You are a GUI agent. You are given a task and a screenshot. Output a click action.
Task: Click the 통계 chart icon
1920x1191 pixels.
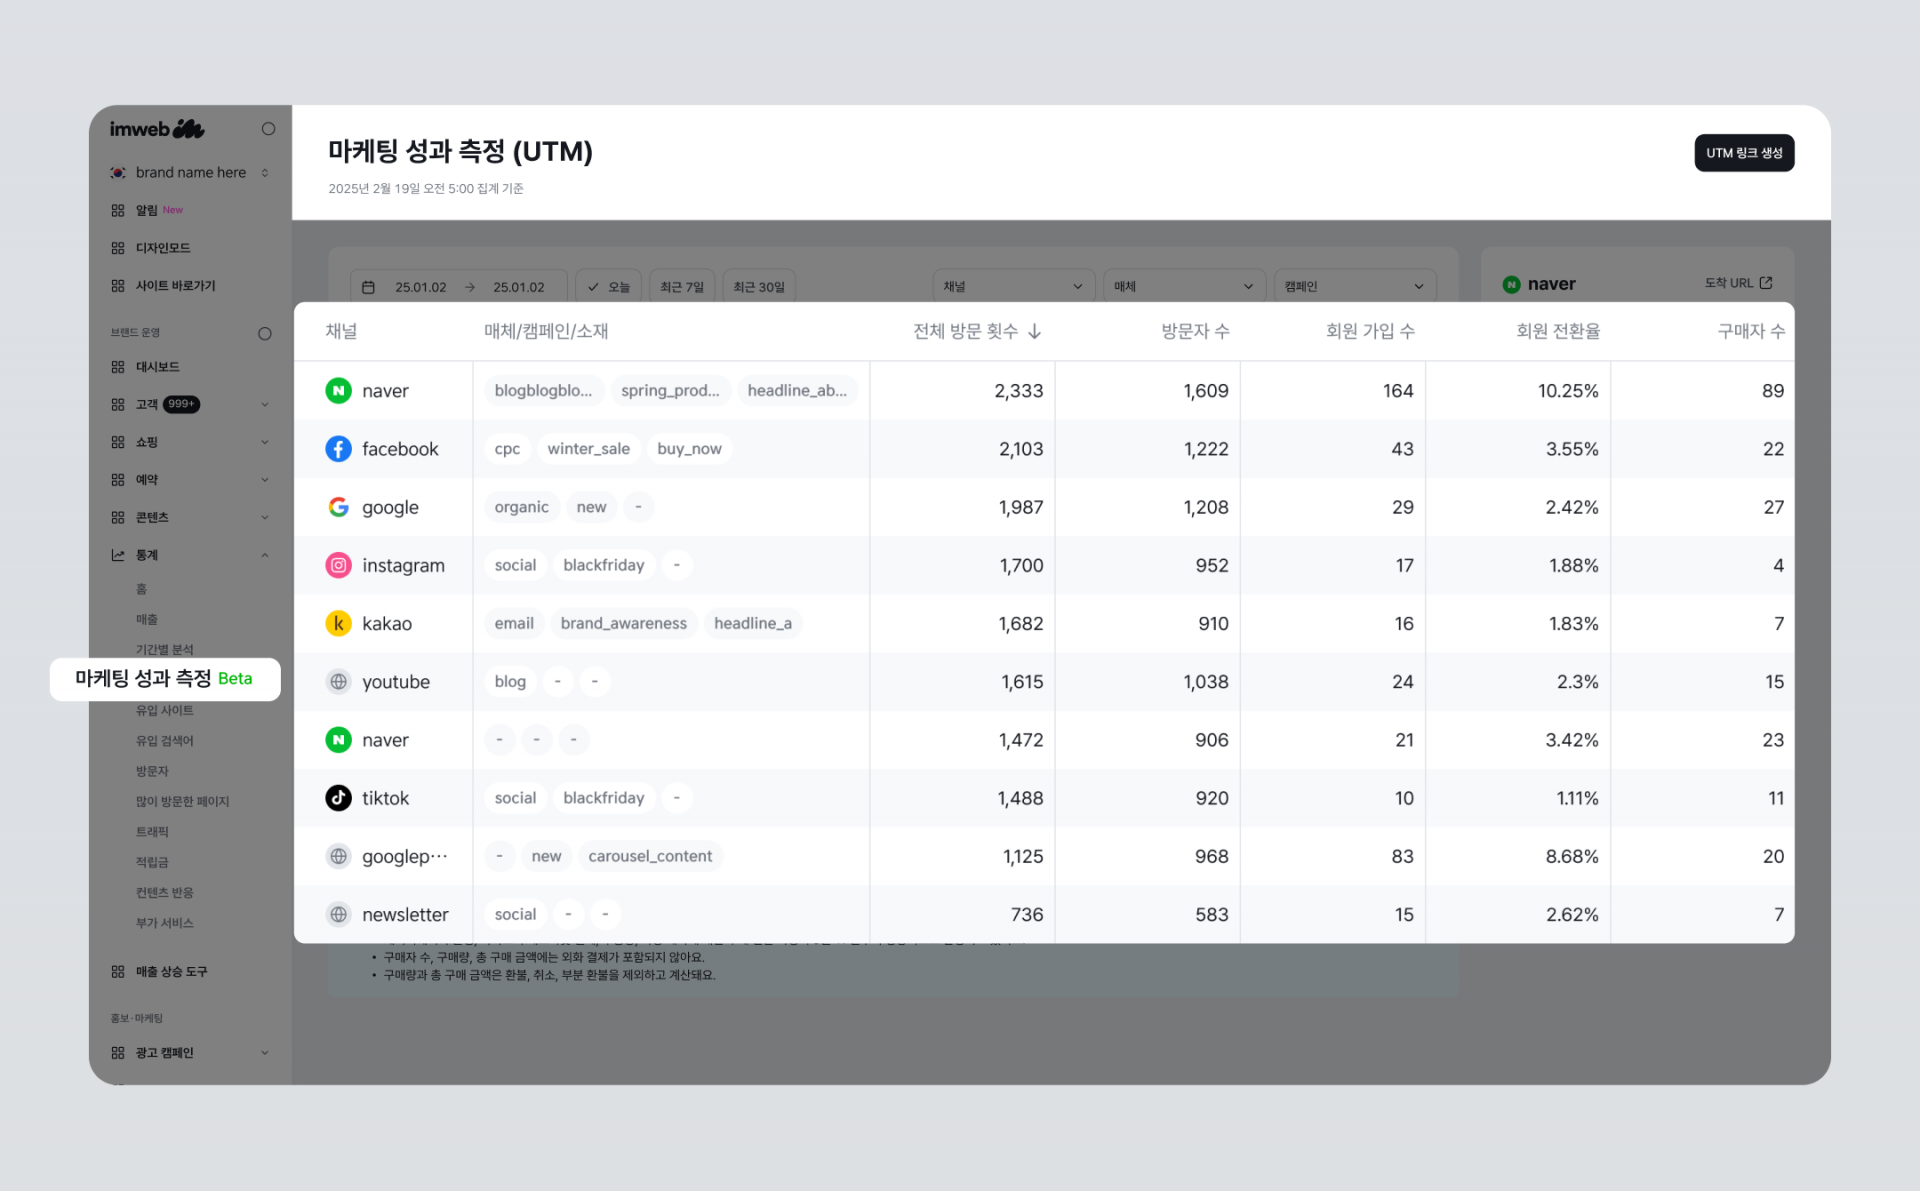click(118, 555)
